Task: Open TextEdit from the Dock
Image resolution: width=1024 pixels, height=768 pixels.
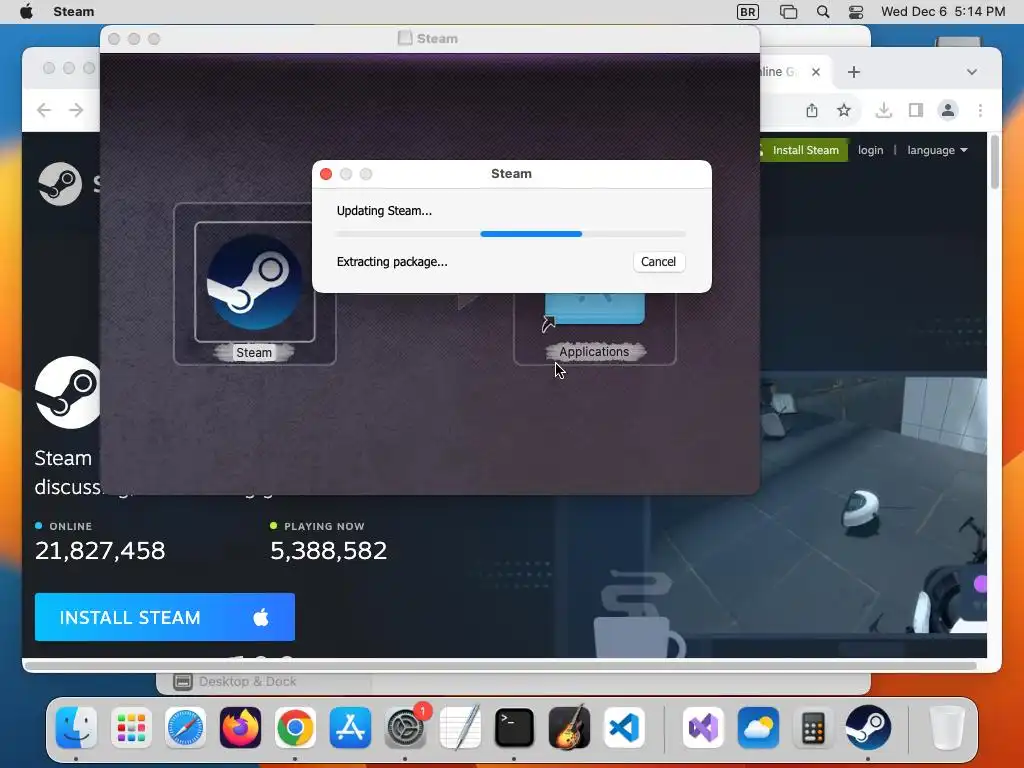Action: (x=460, y=728)
